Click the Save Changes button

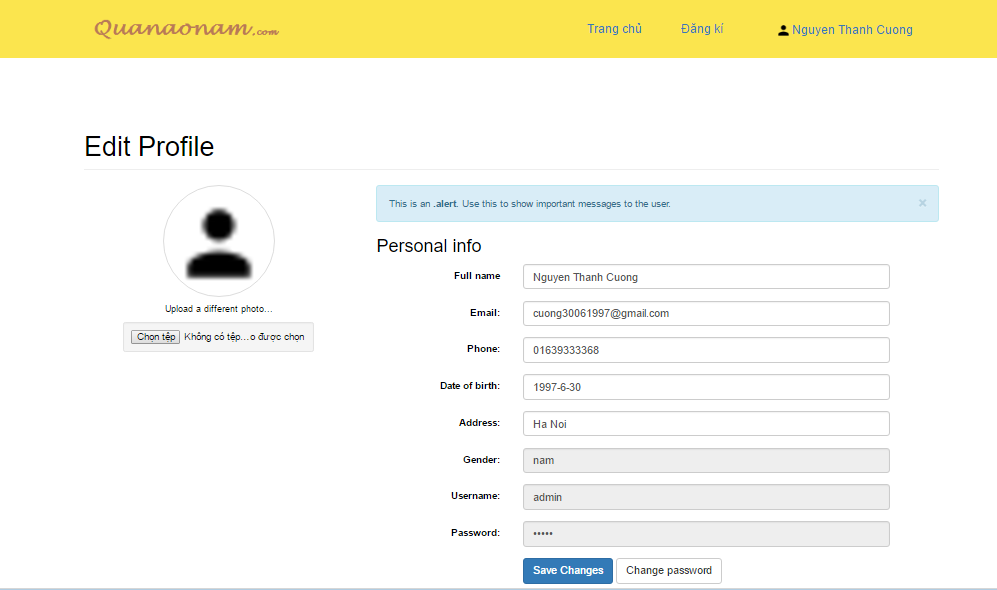[x=567, y=571]
